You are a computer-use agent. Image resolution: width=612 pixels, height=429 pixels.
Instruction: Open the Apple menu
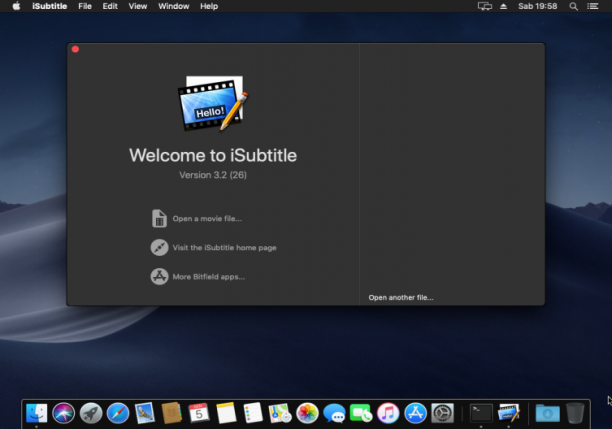point(16,6)
